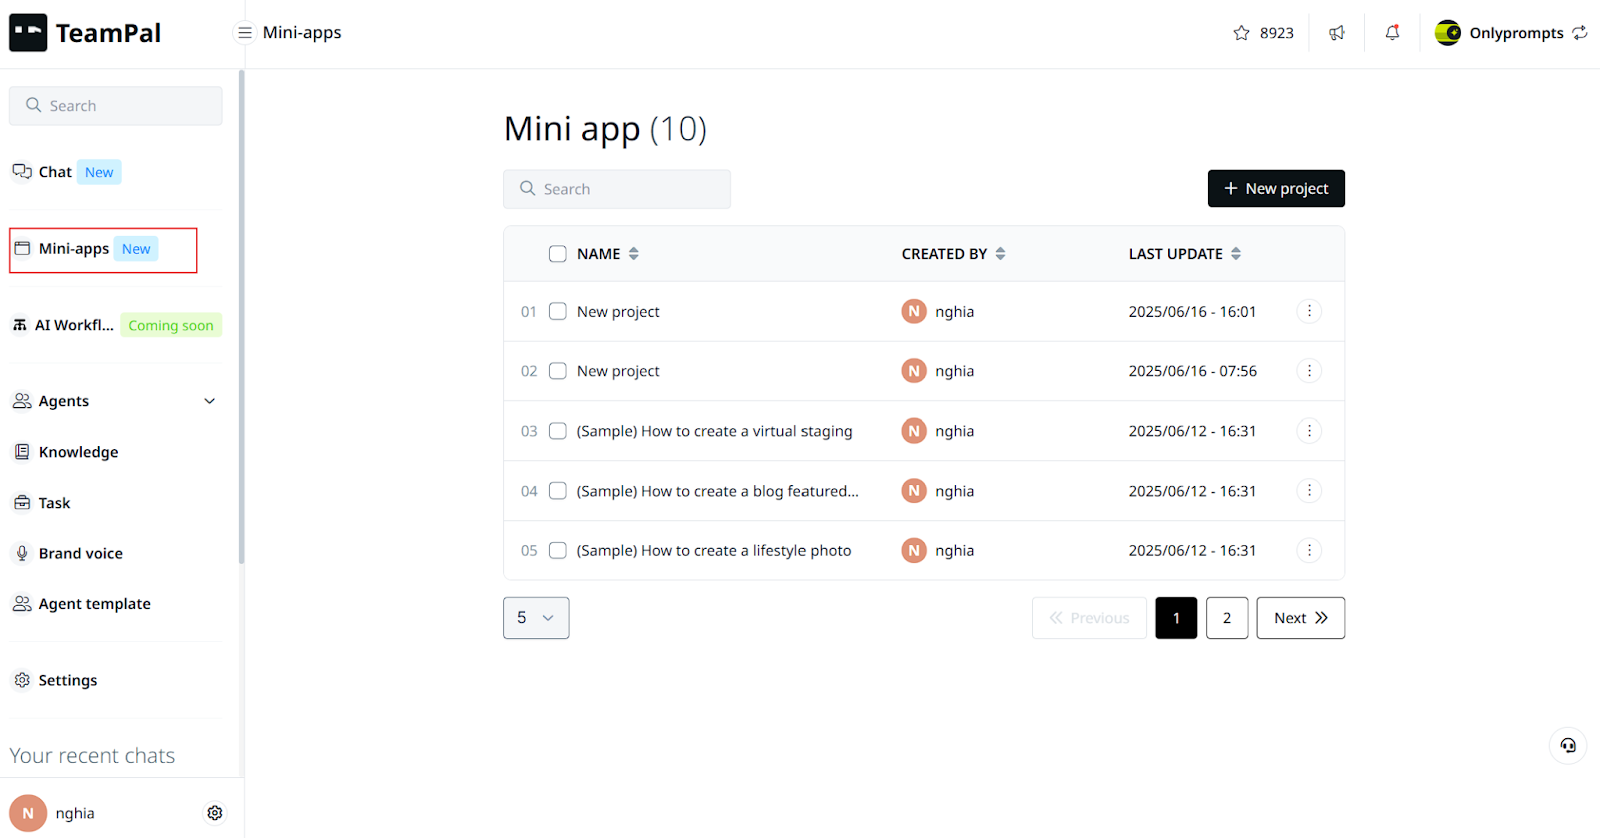This screenshot has width=1600, height=838.
Task: Click the 2025/06/16 - 07:56 timestamp
Action: [x=1192, y=371]
